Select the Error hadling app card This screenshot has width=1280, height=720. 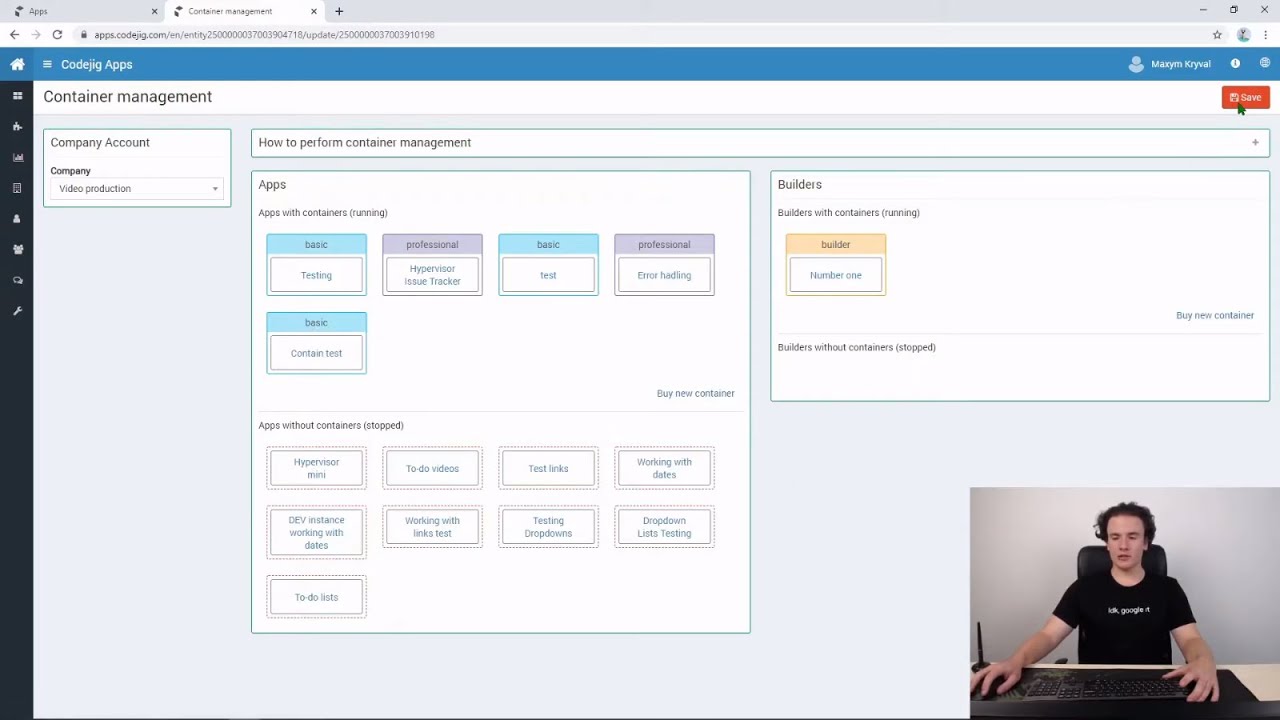[664, 265]
